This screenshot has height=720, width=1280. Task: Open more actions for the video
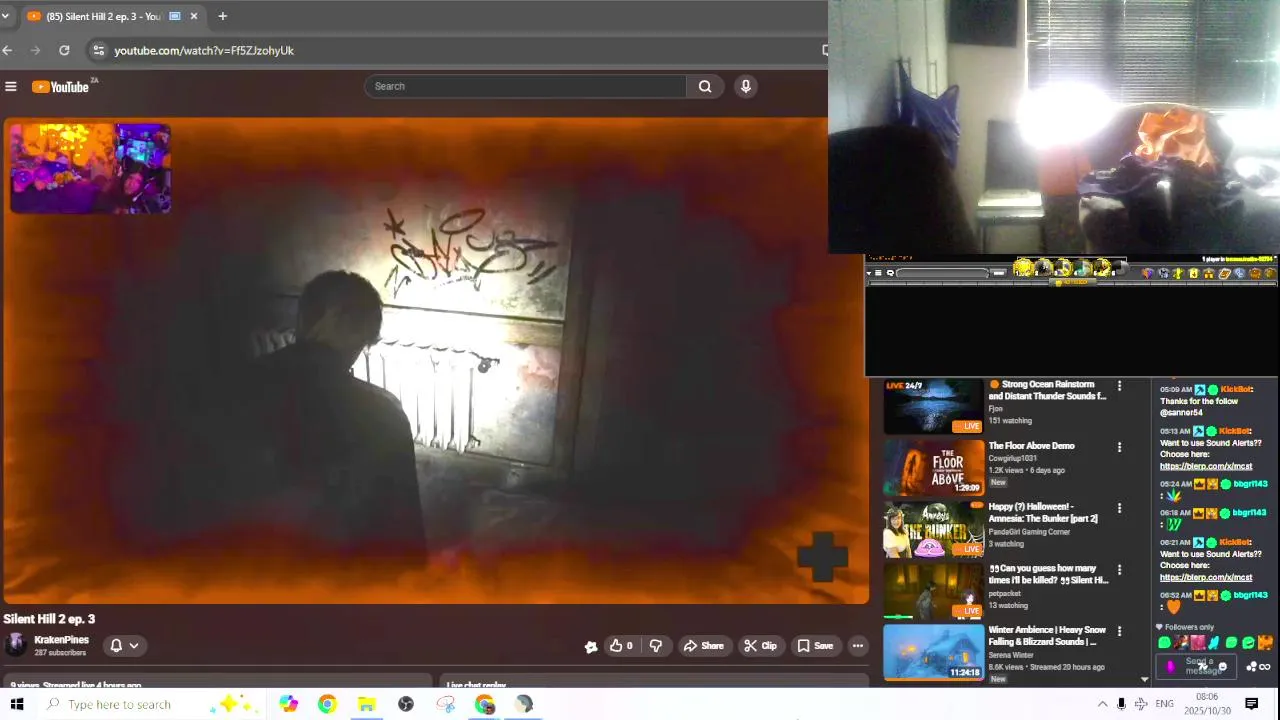857,646
